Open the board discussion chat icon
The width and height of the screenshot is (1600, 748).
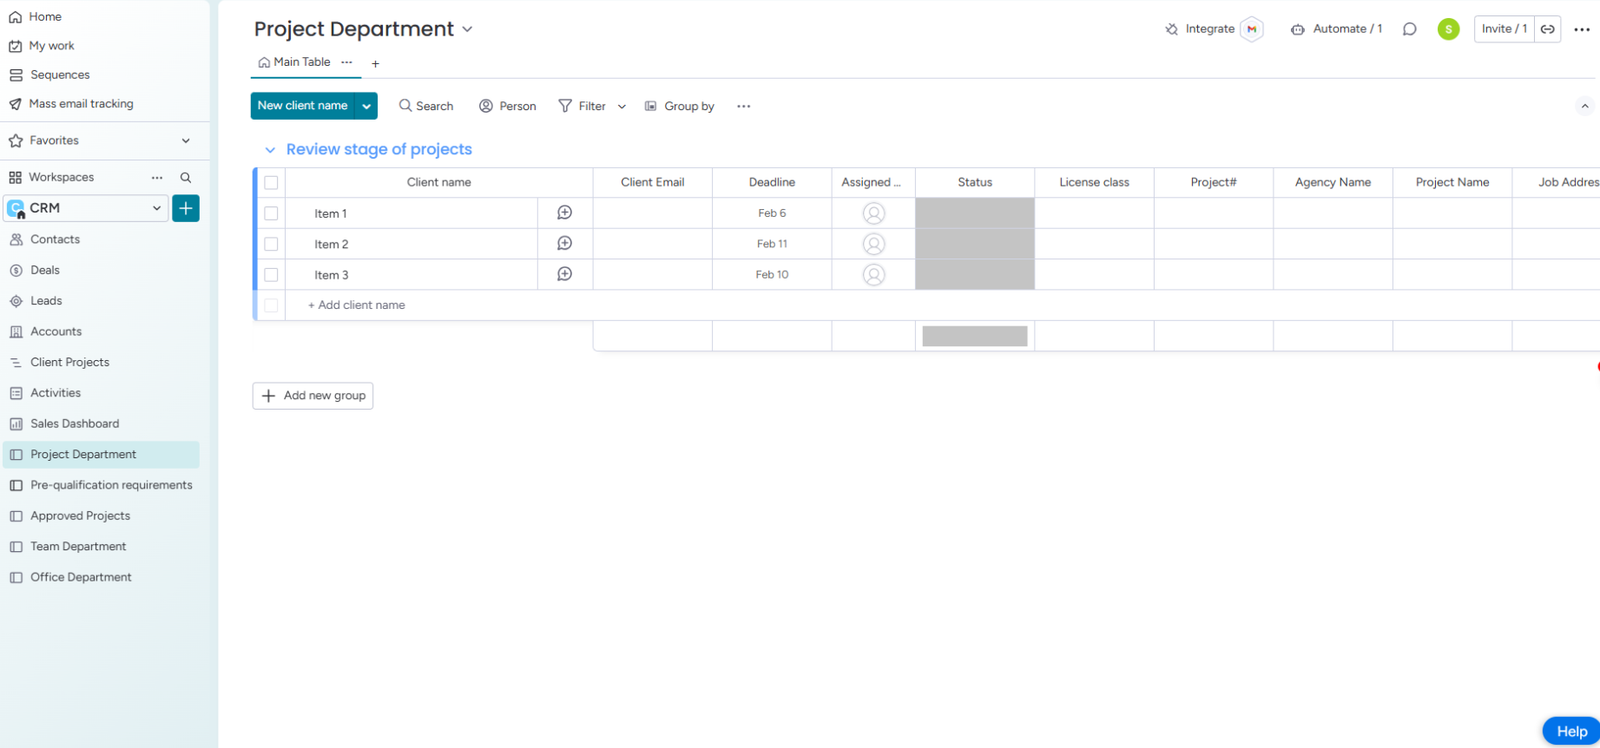[x=1409, y=29]
